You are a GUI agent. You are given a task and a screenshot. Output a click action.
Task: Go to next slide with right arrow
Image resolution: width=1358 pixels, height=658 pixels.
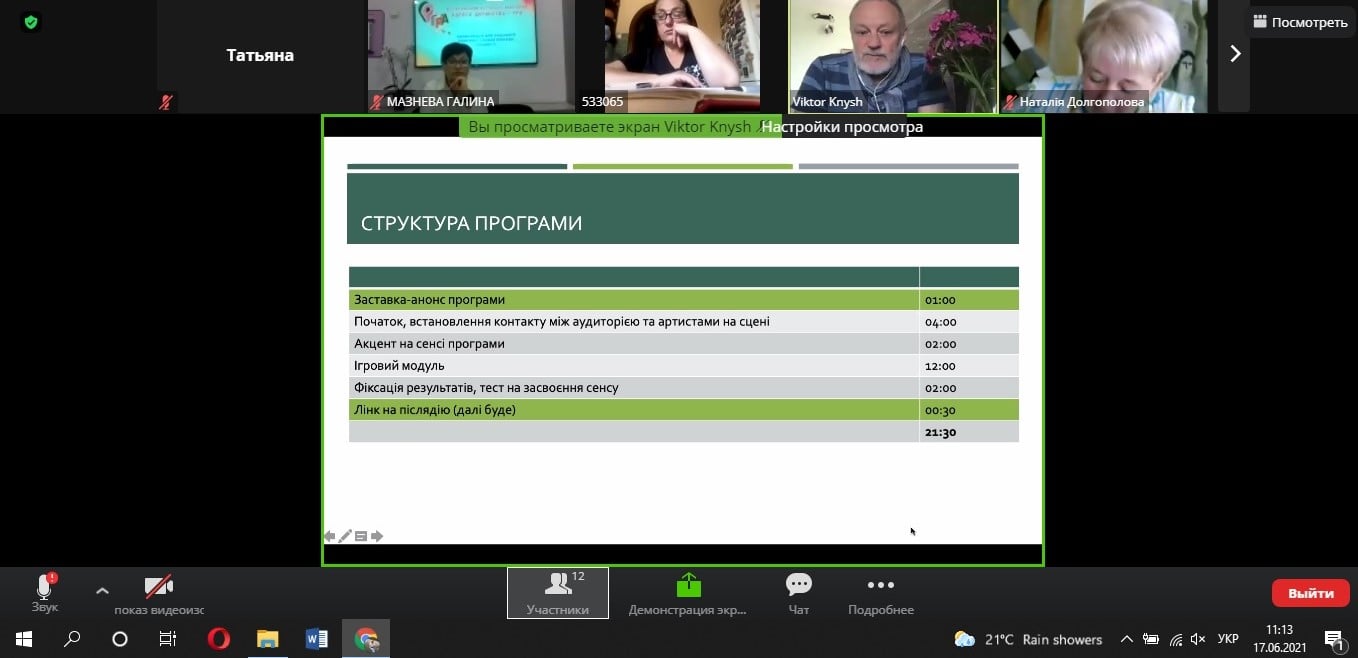(377, 537)
